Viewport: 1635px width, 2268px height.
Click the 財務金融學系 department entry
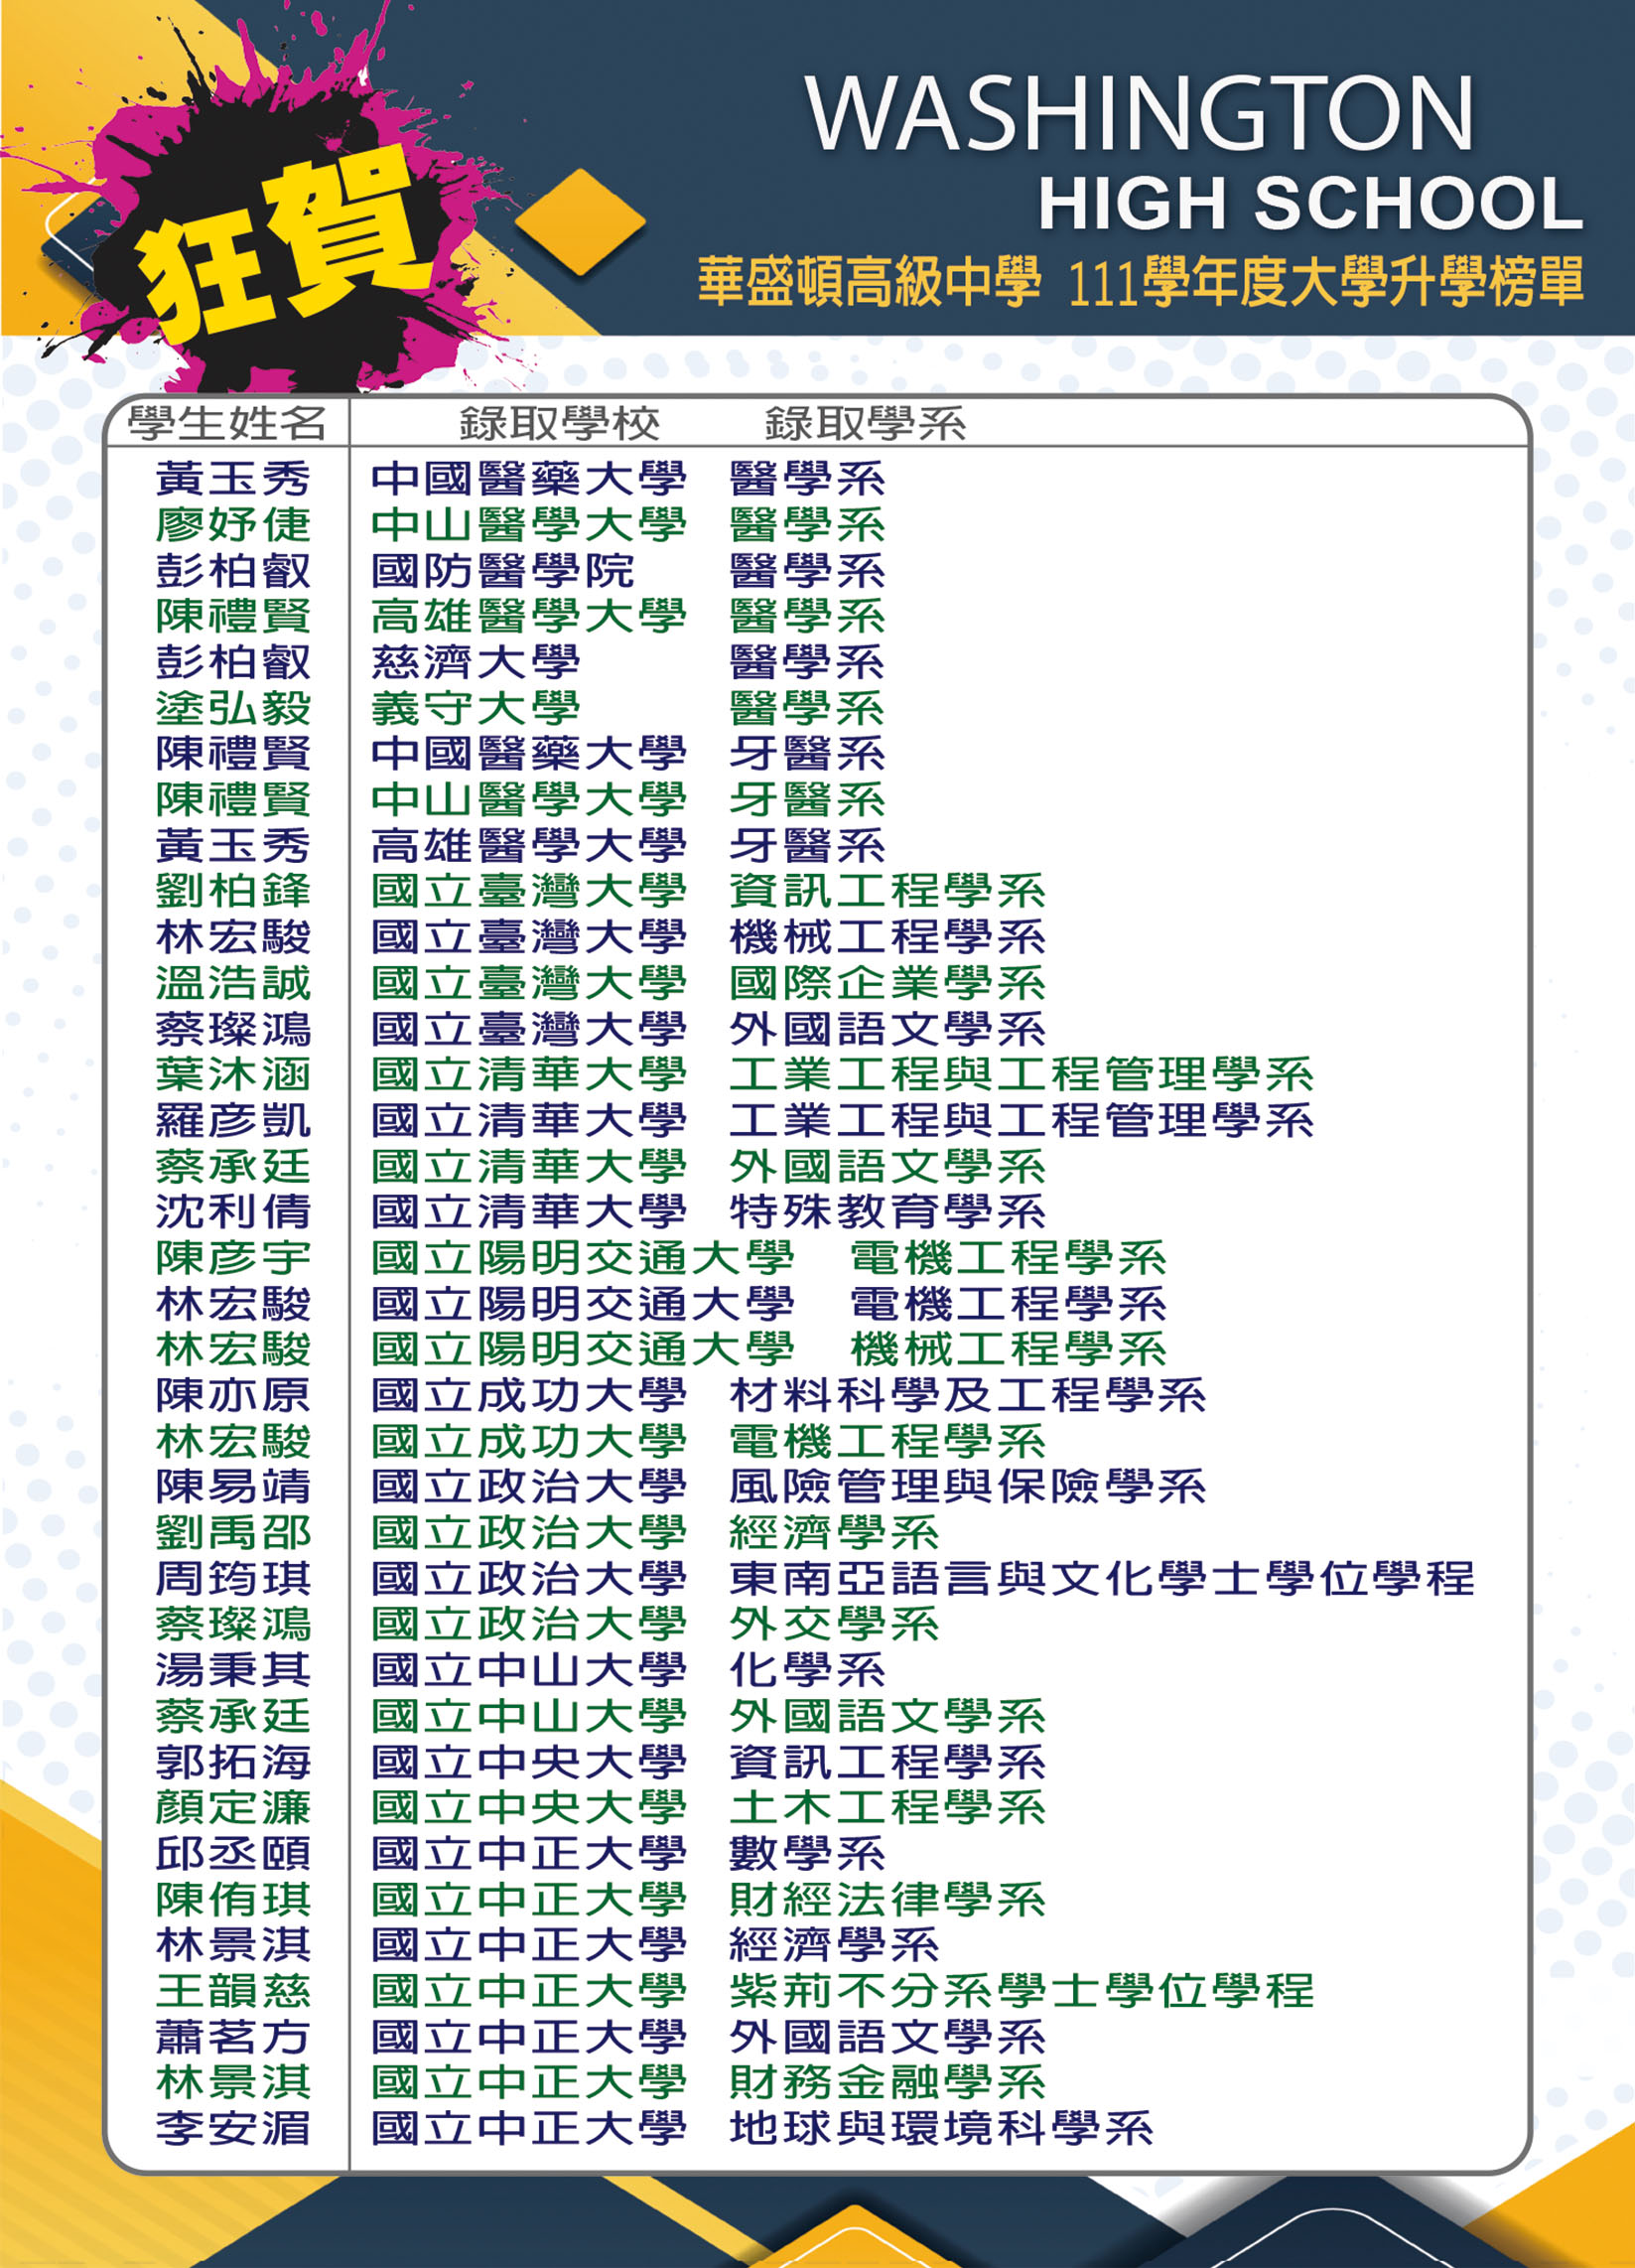click(x=888, y=2083)
